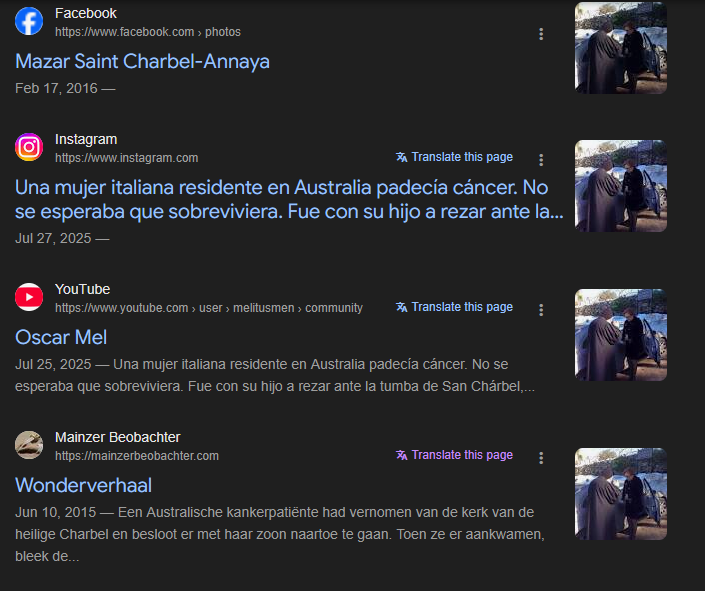Open more options for YouTube result
Viewport: 705px width, 591px height.
(x=541, y=310)
